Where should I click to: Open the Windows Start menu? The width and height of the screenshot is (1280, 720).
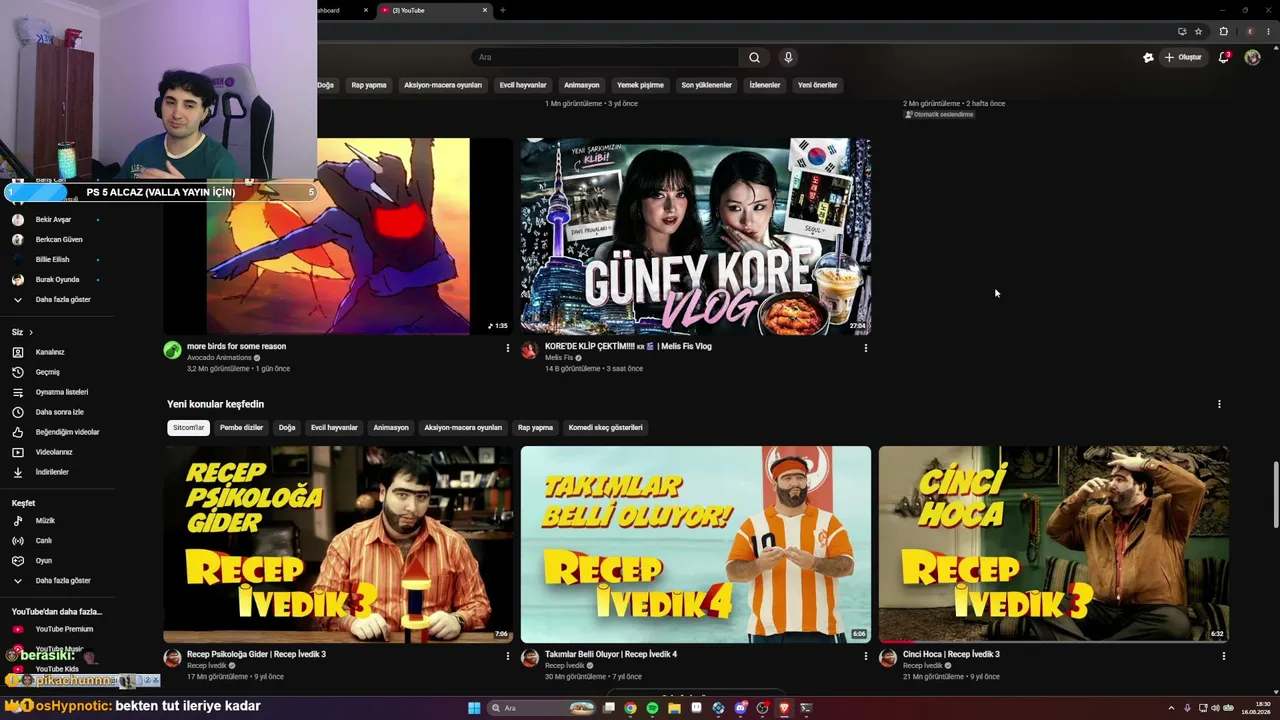pos(474,708)
